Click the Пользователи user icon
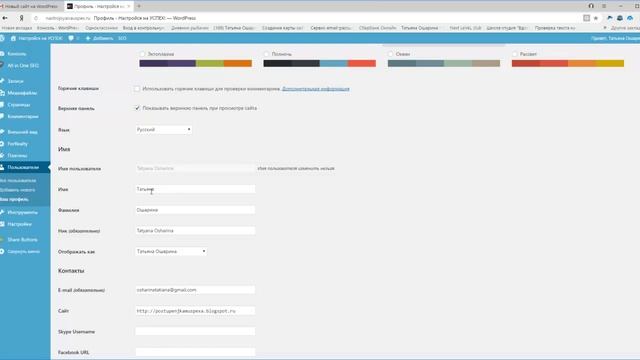The height and width of the screenshot is (360, 640). pyautogui.click(x=2, y=167)
